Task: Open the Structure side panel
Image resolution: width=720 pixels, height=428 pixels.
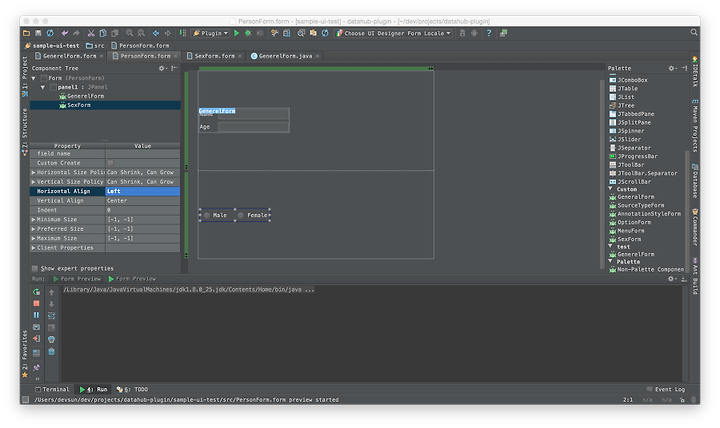Action: pyautogui.click(x=25, y=132)
